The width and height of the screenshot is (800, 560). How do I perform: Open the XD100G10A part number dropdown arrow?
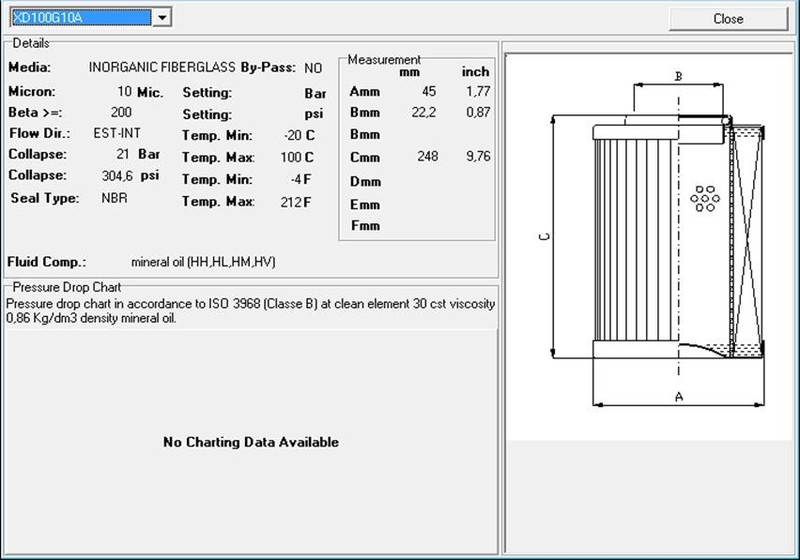pyautogui.click(x=163, y=17)
